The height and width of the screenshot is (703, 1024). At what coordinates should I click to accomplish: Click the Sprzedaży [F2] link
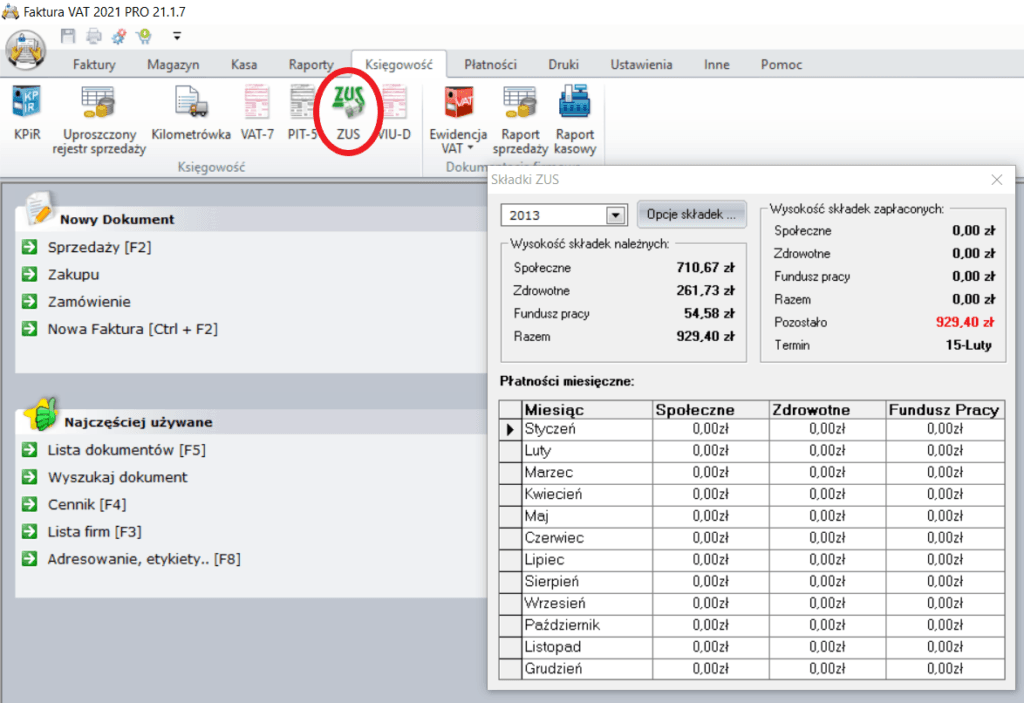(99, 247)
